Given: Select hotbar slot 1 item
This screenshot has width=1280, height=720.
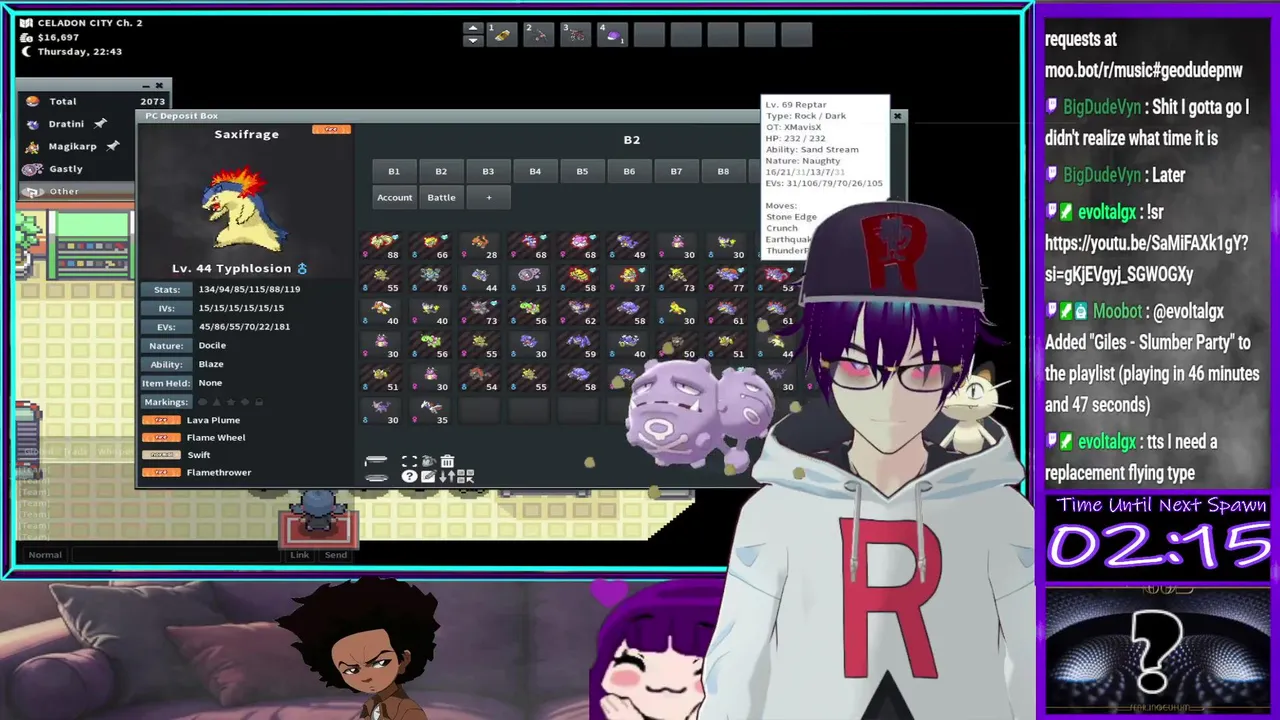Looking at the screenshot, I should pyautogui.click(x=502, y=35).
